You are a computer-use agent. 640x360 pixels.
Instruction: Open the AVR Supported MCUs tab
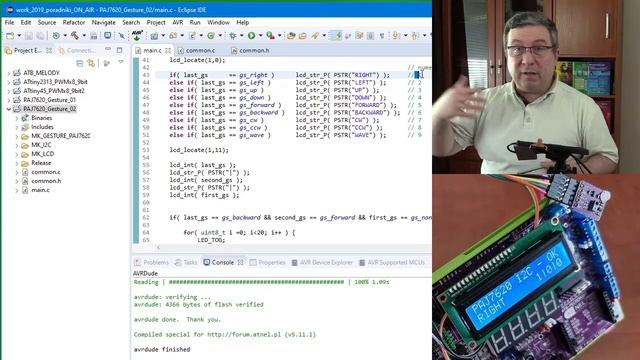coord(392,262)
